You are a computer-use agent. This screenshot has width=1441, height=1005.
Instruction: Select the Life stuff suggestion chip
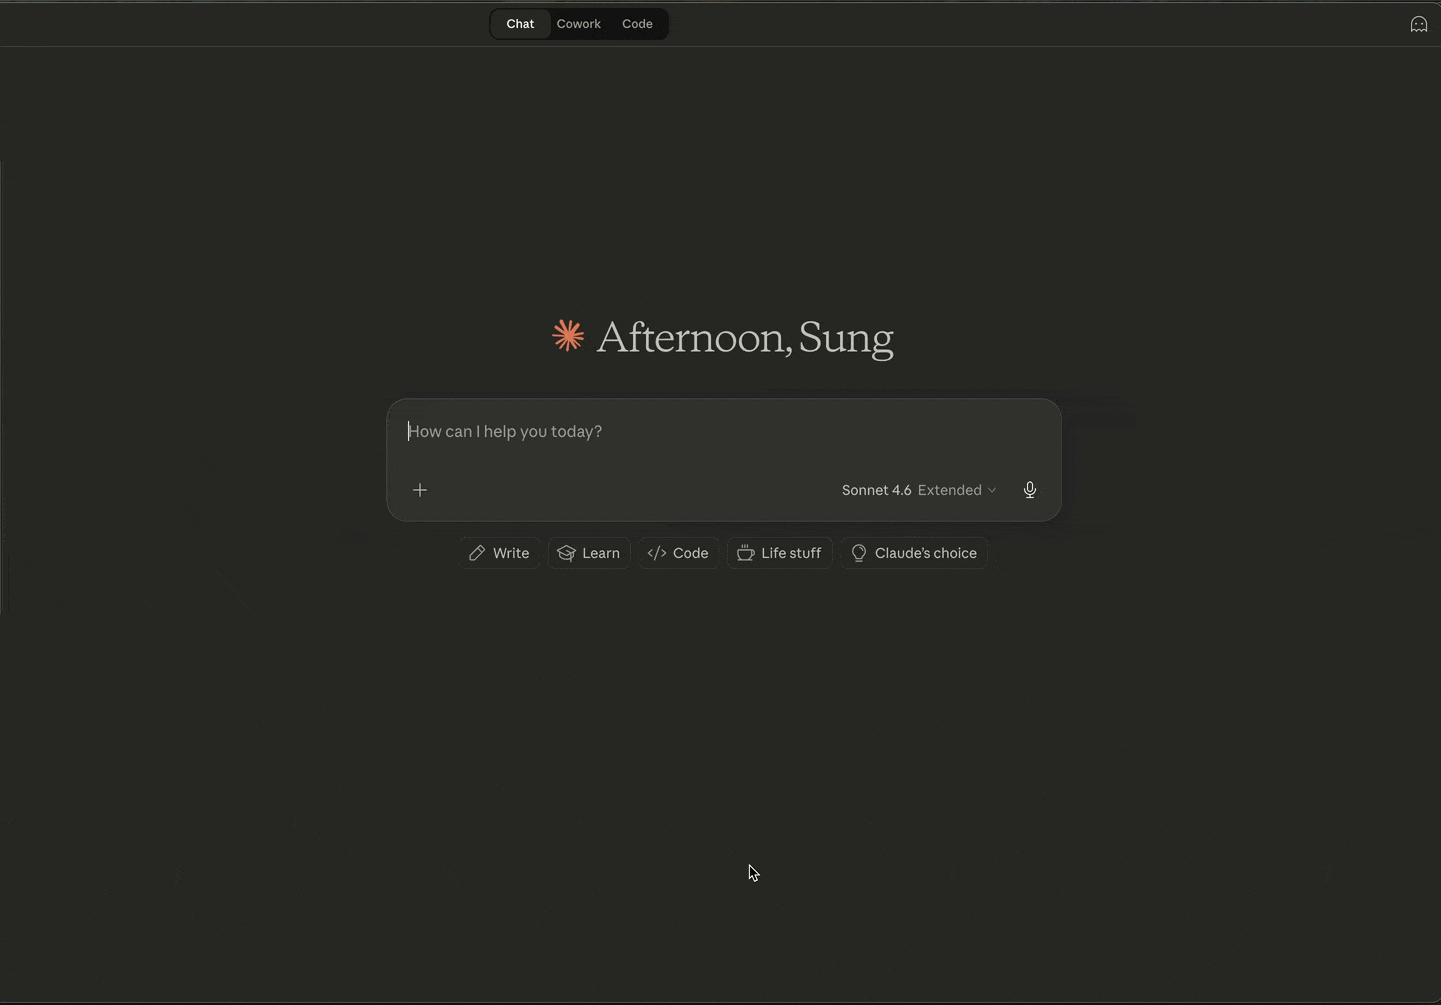coord(780,553)
